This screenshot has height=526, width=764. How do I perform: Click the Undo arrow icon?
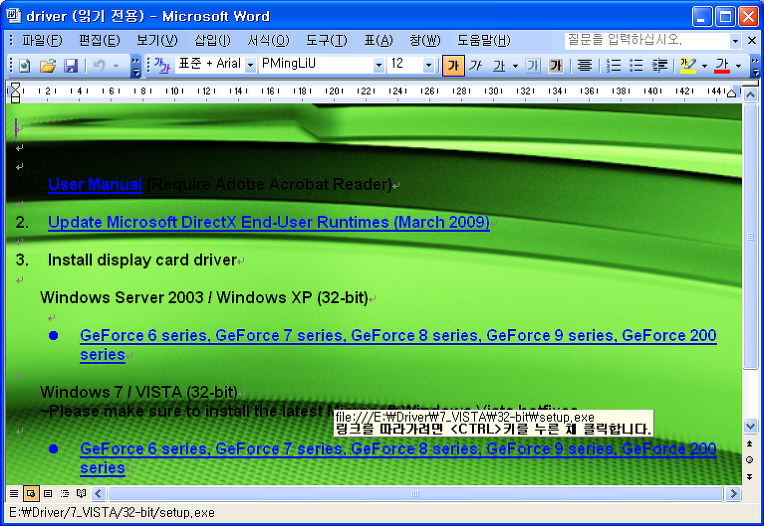click(99, 65)
